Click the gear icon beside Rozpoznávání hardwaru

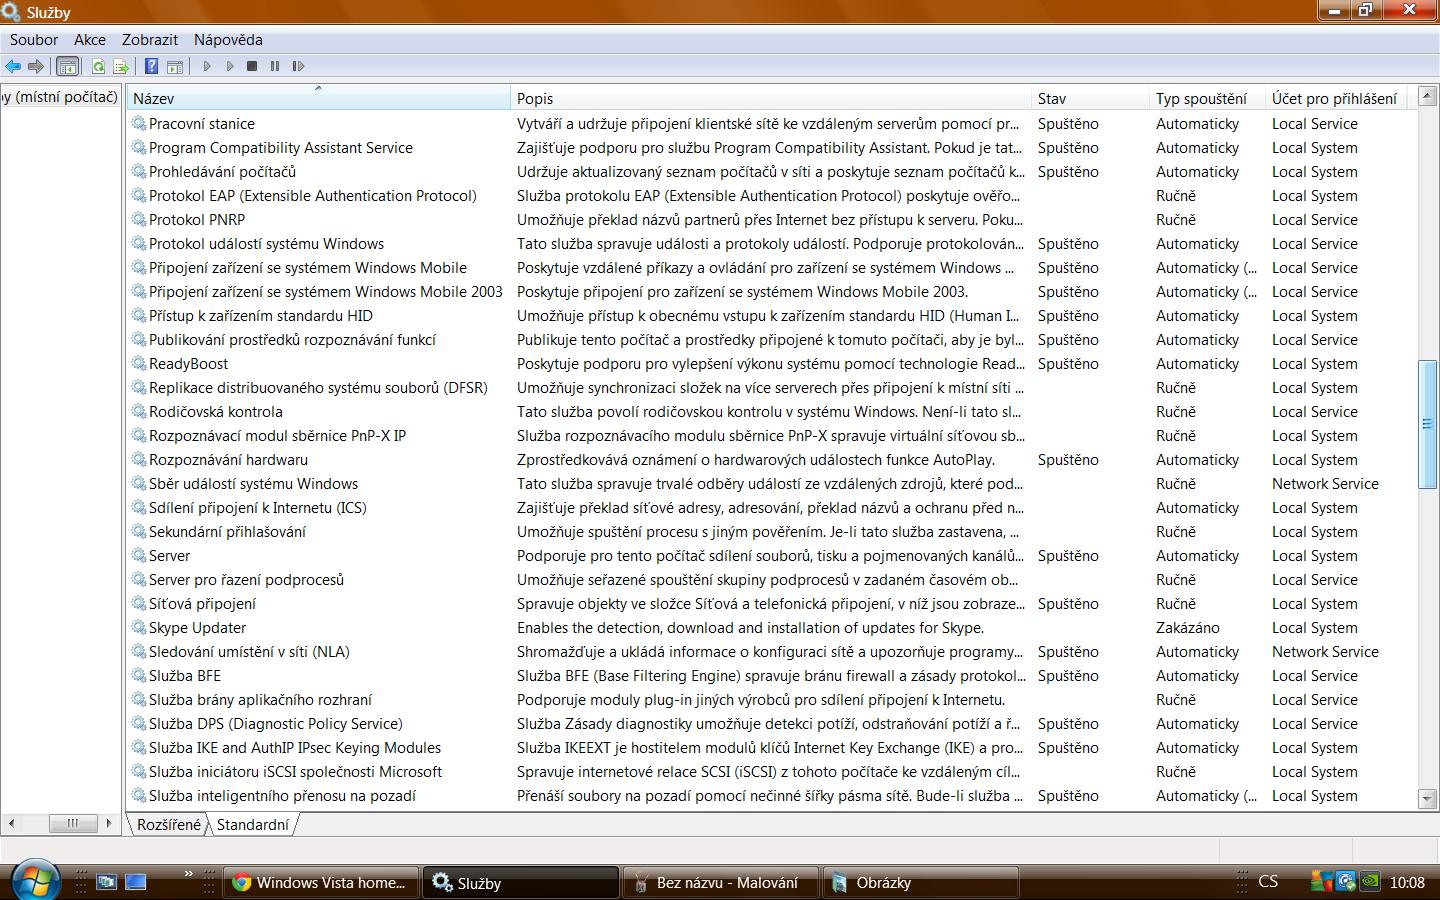pos(139,460)
